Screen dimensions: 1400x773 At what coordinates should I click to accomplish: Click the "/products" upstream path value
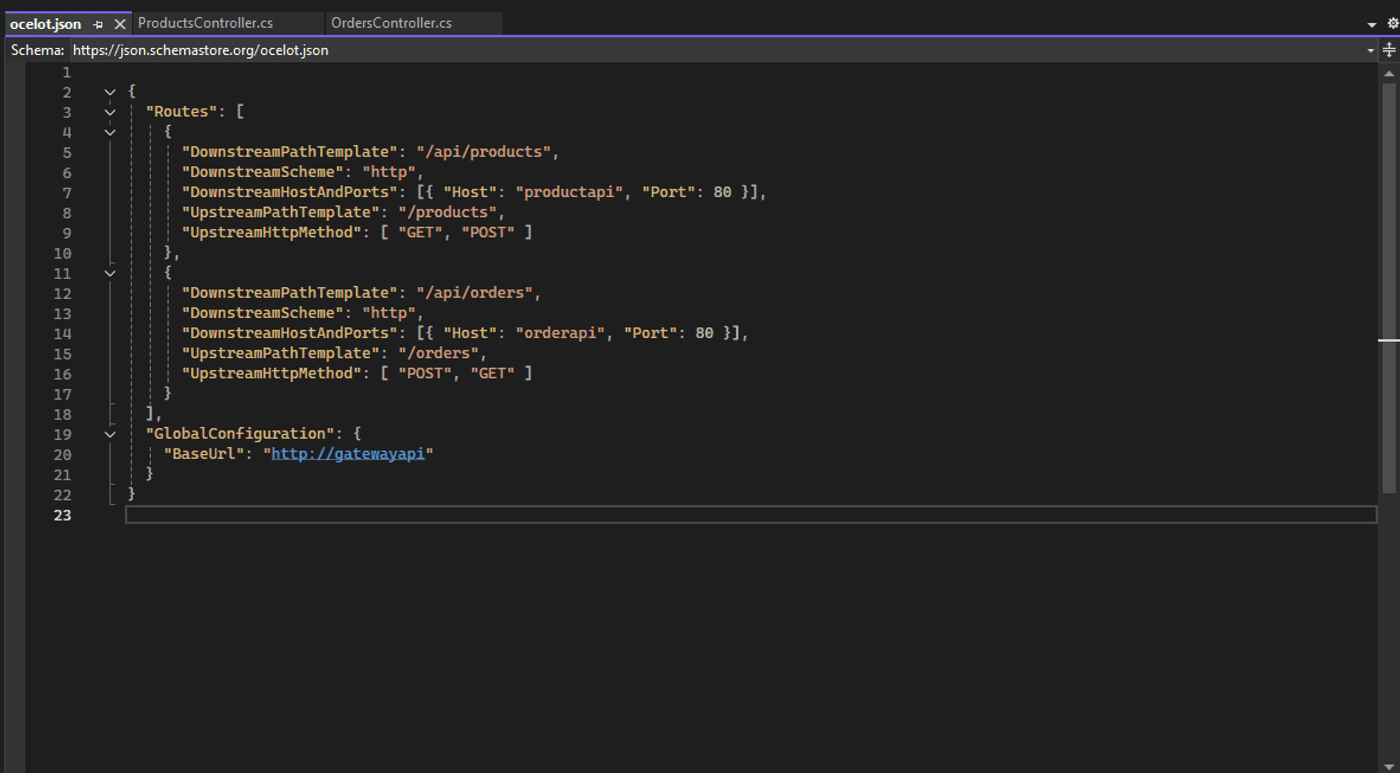tap(447, 212)
